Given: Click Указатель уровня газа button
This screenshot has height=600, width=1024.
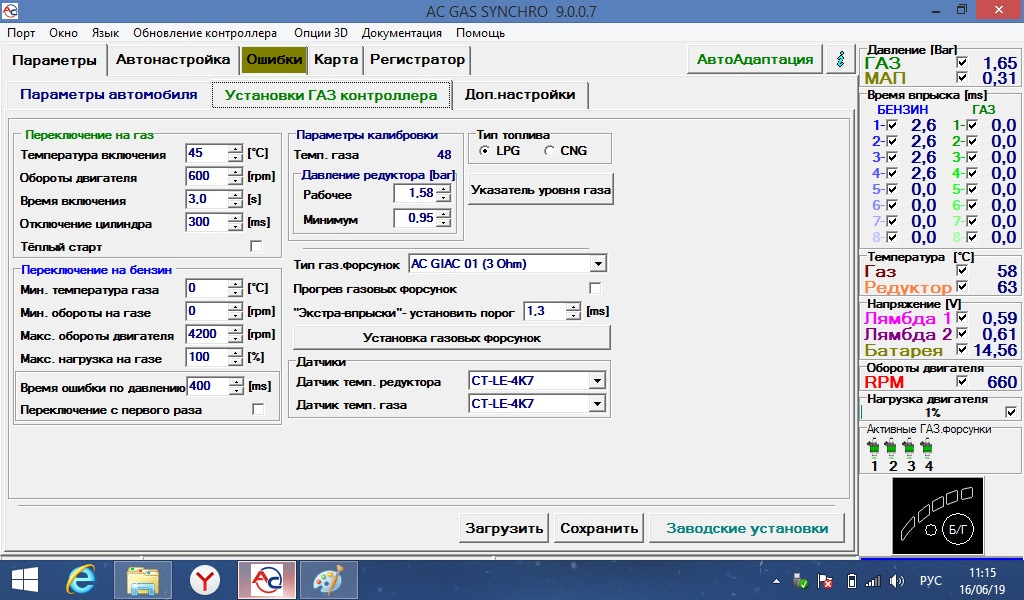Looking at the screenshot, I should 541,190.
